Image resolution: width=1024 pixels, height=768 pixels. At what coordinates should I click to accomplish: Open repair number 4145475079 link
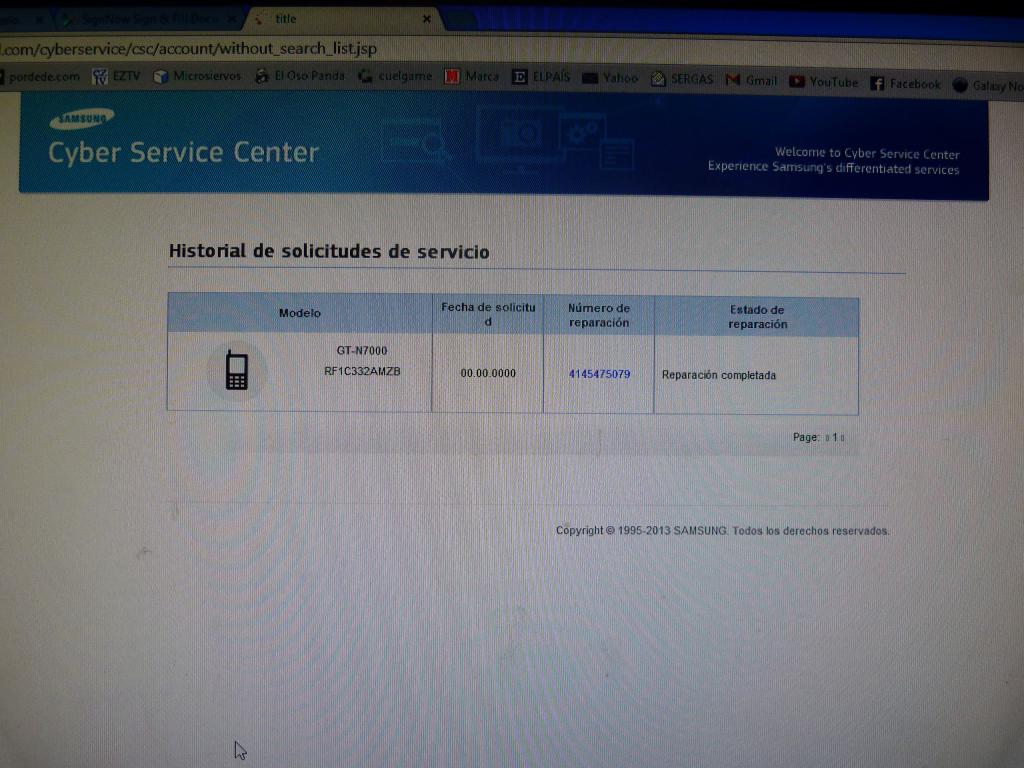coord(599,375)
